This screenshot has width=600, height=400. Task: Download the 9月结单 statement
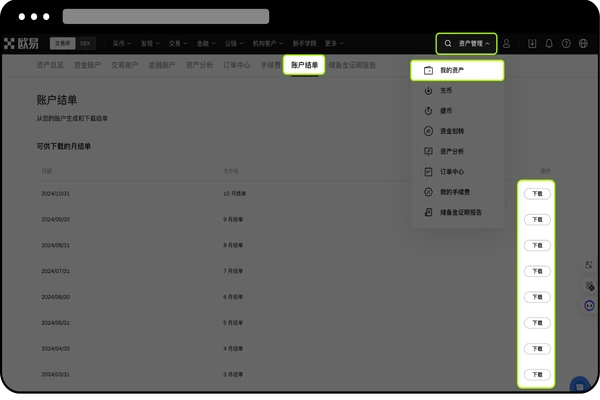pyautogui.click(x=537, y=220)
